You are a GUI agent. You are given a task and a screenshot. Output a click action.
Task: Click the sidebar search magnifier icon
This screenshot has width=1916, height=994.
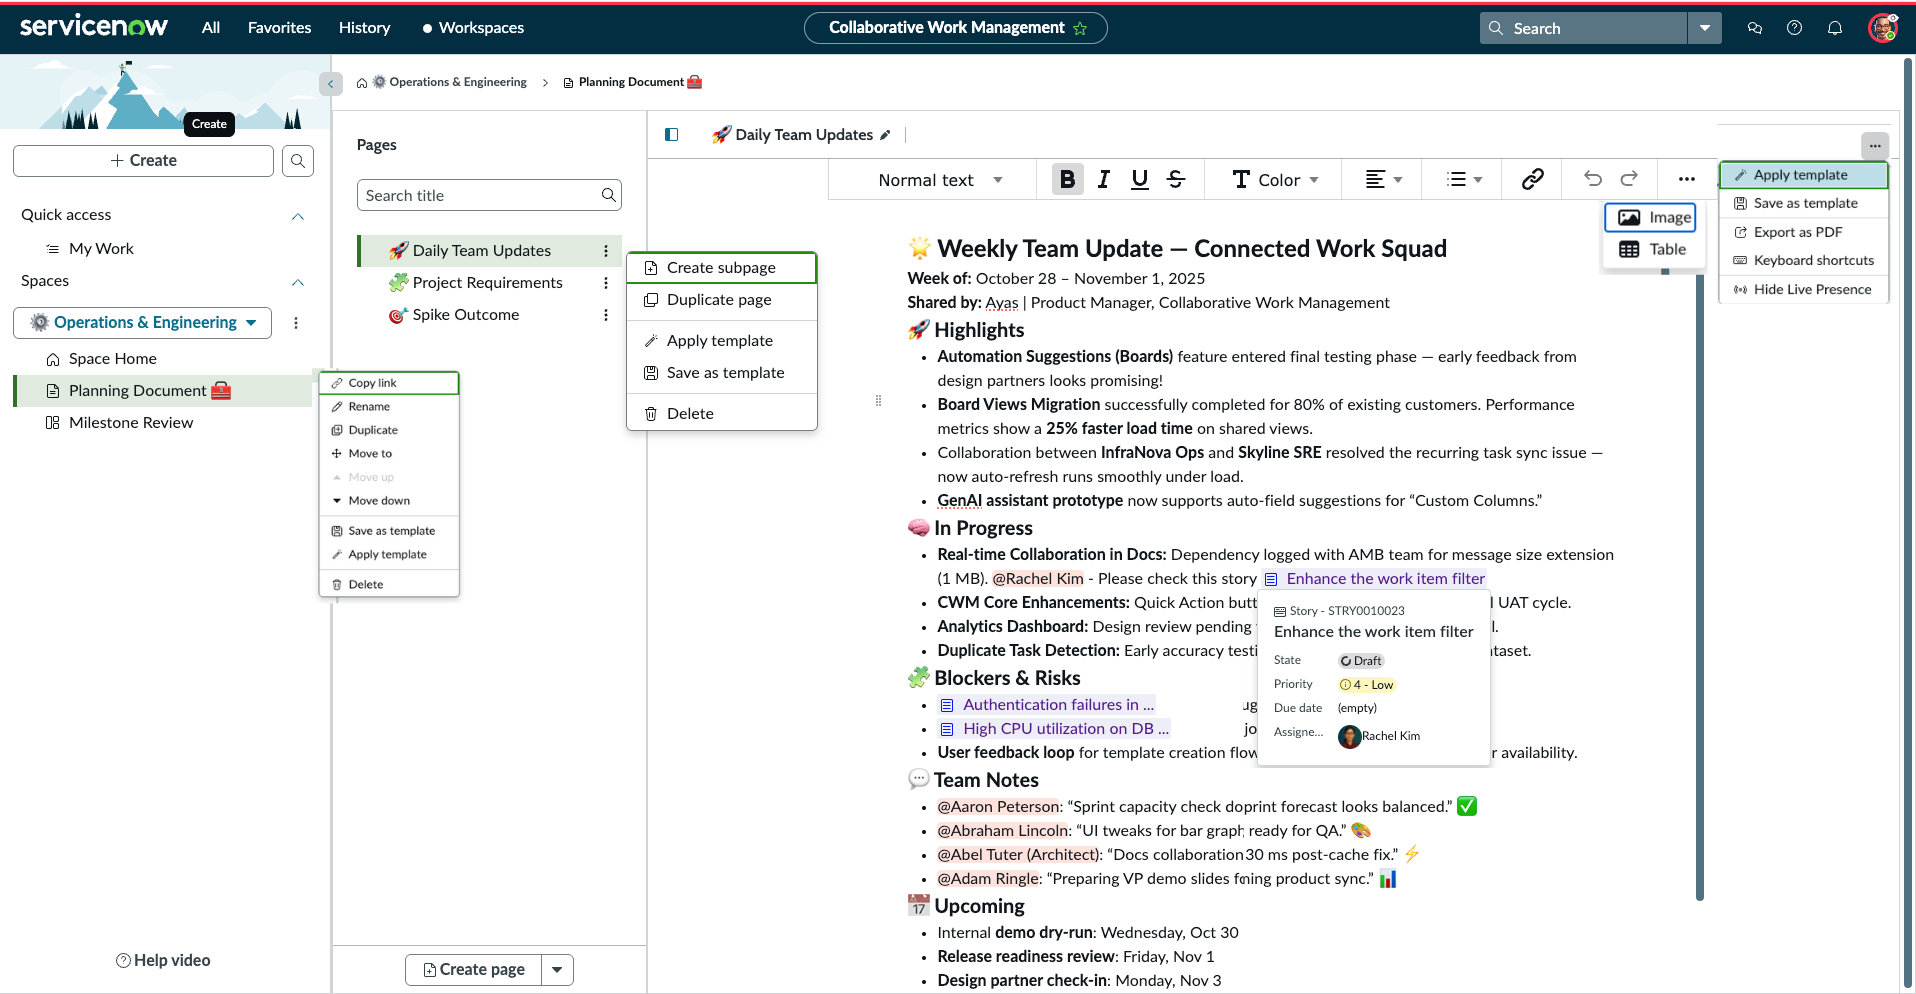(x=298, y=161)
